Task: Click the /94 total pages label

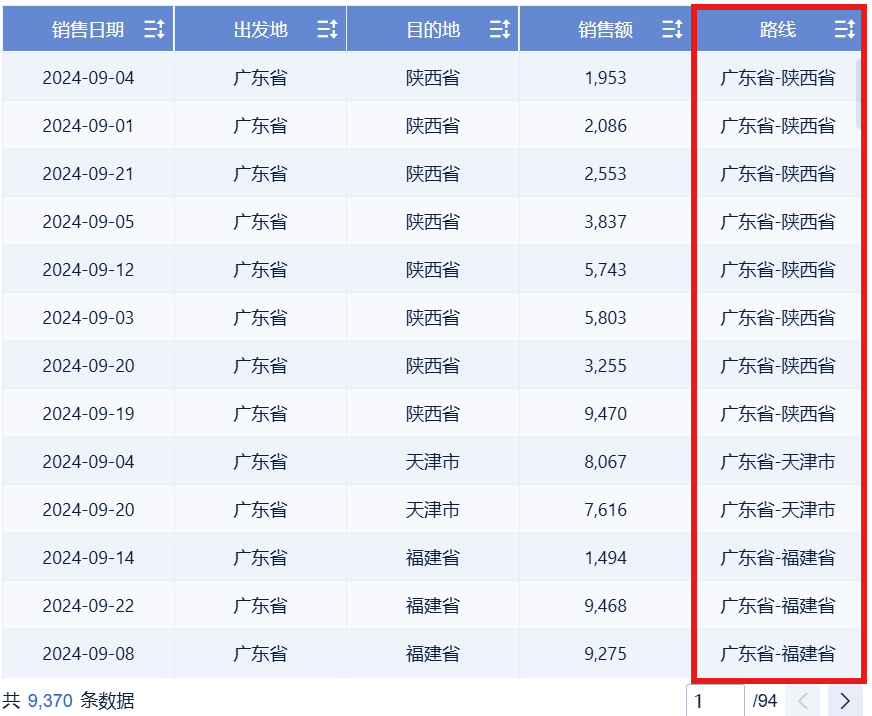Action: [x=765, y=700]
